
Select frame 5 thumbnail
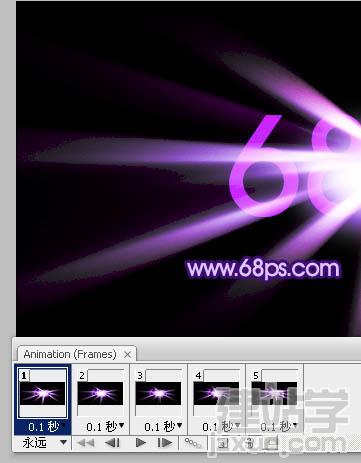coord(274,393)
